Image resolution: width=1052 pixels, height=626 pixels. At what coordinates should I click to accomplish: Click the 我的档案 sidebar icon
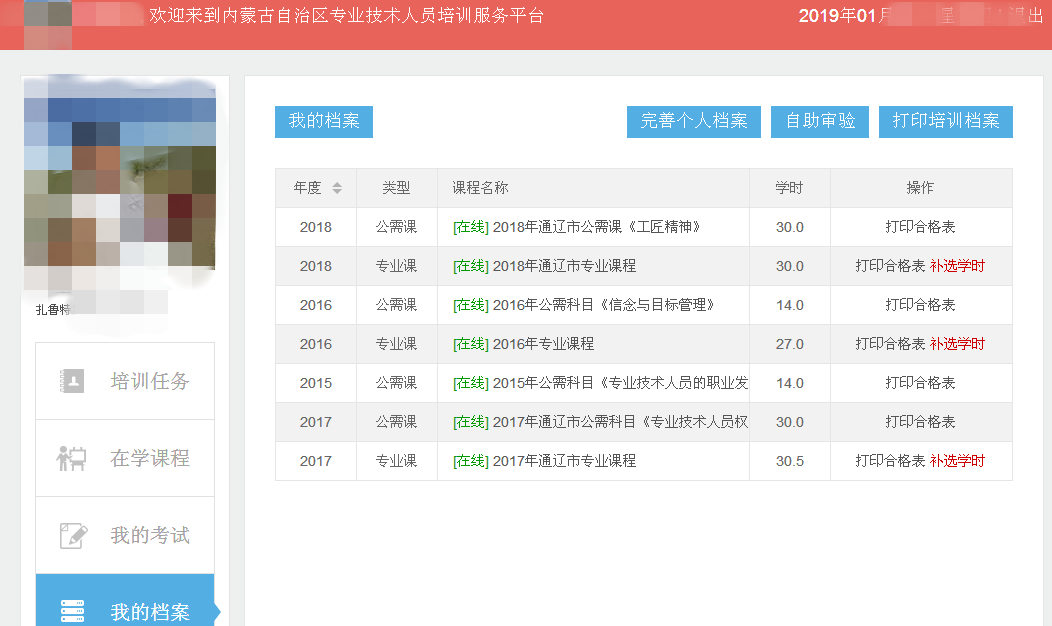coord(73,610)
